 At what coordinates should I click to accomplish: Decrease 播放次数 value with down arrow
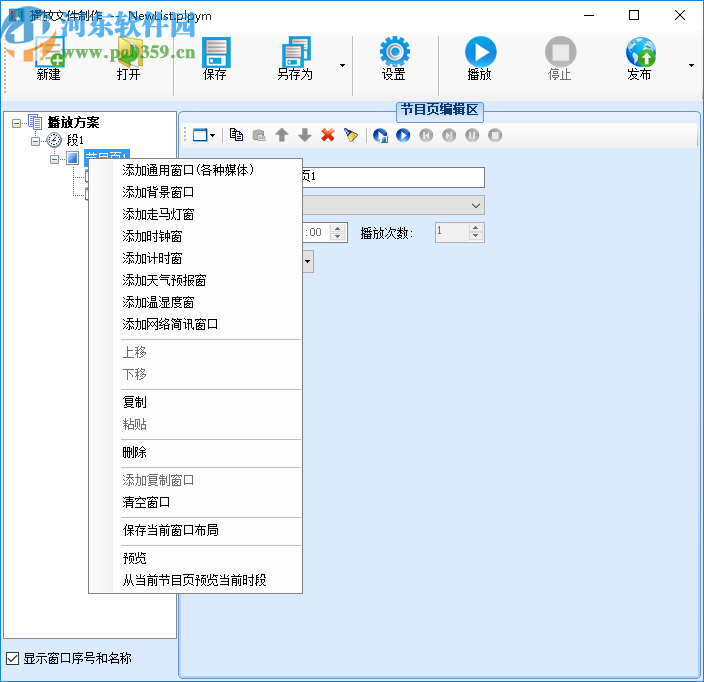(x=476, y=237)
